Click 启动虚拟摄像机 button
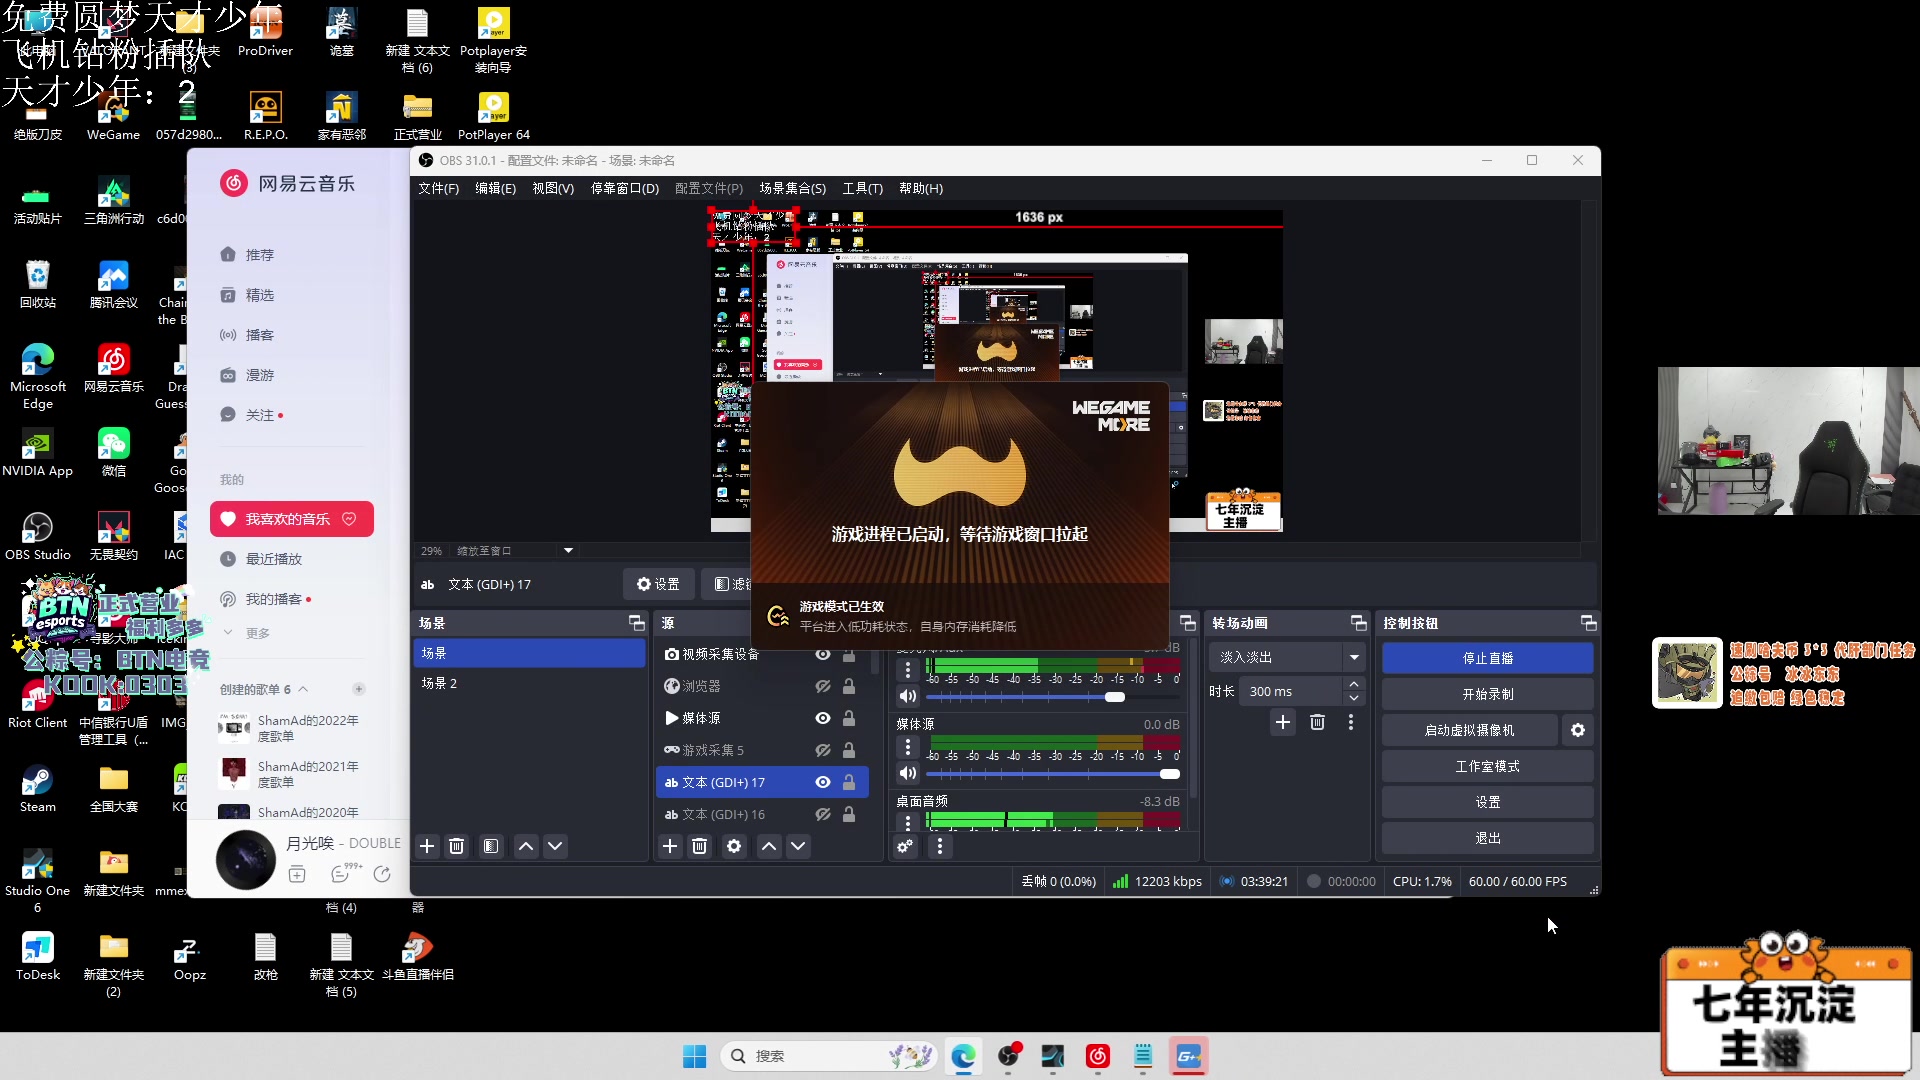 point(1469,730)
